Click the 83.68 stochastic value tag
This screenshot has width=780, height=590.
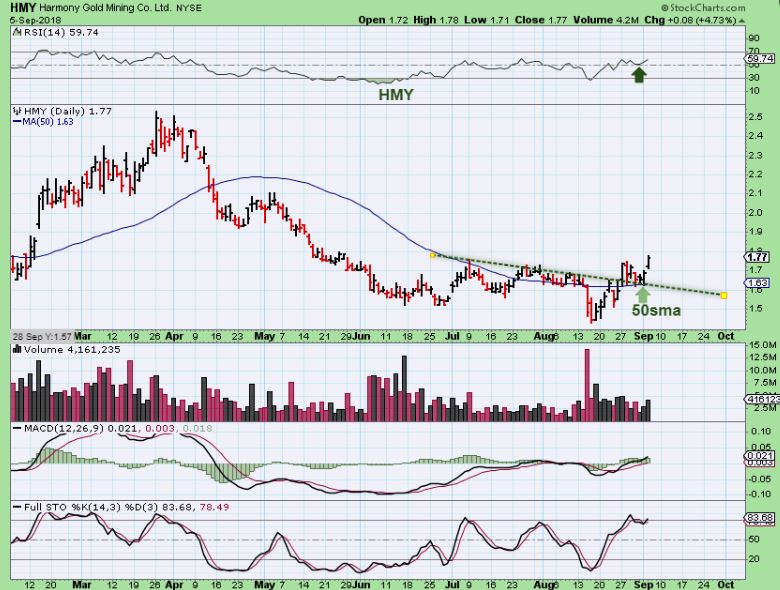760,518
